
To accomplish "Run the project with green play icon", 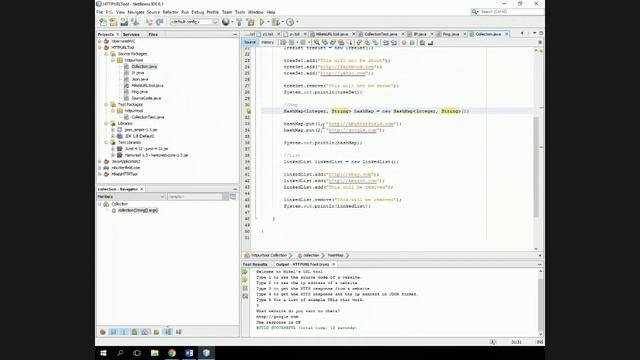I will click(262, 22).
